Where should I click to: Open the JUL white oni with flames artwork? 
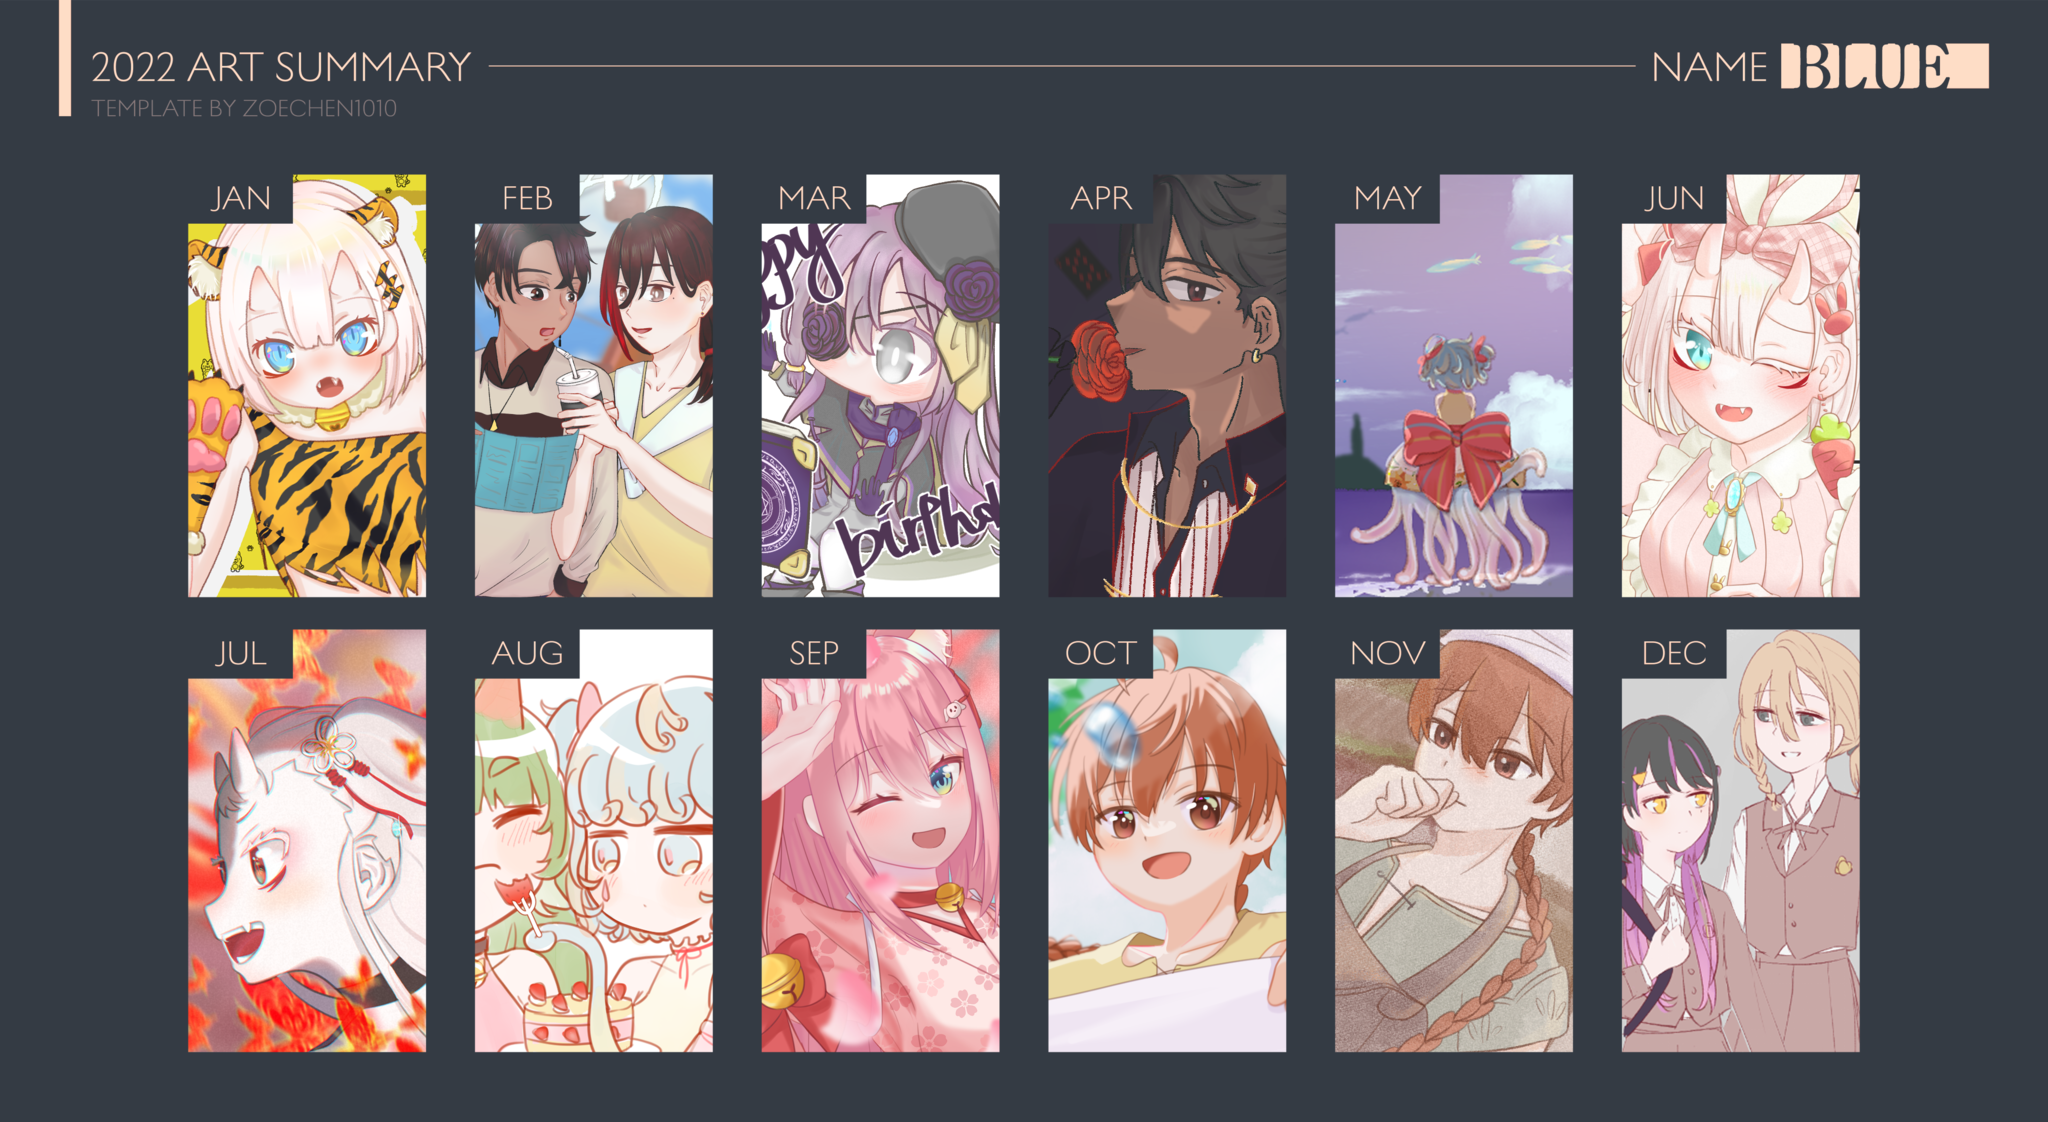[307, 840]
